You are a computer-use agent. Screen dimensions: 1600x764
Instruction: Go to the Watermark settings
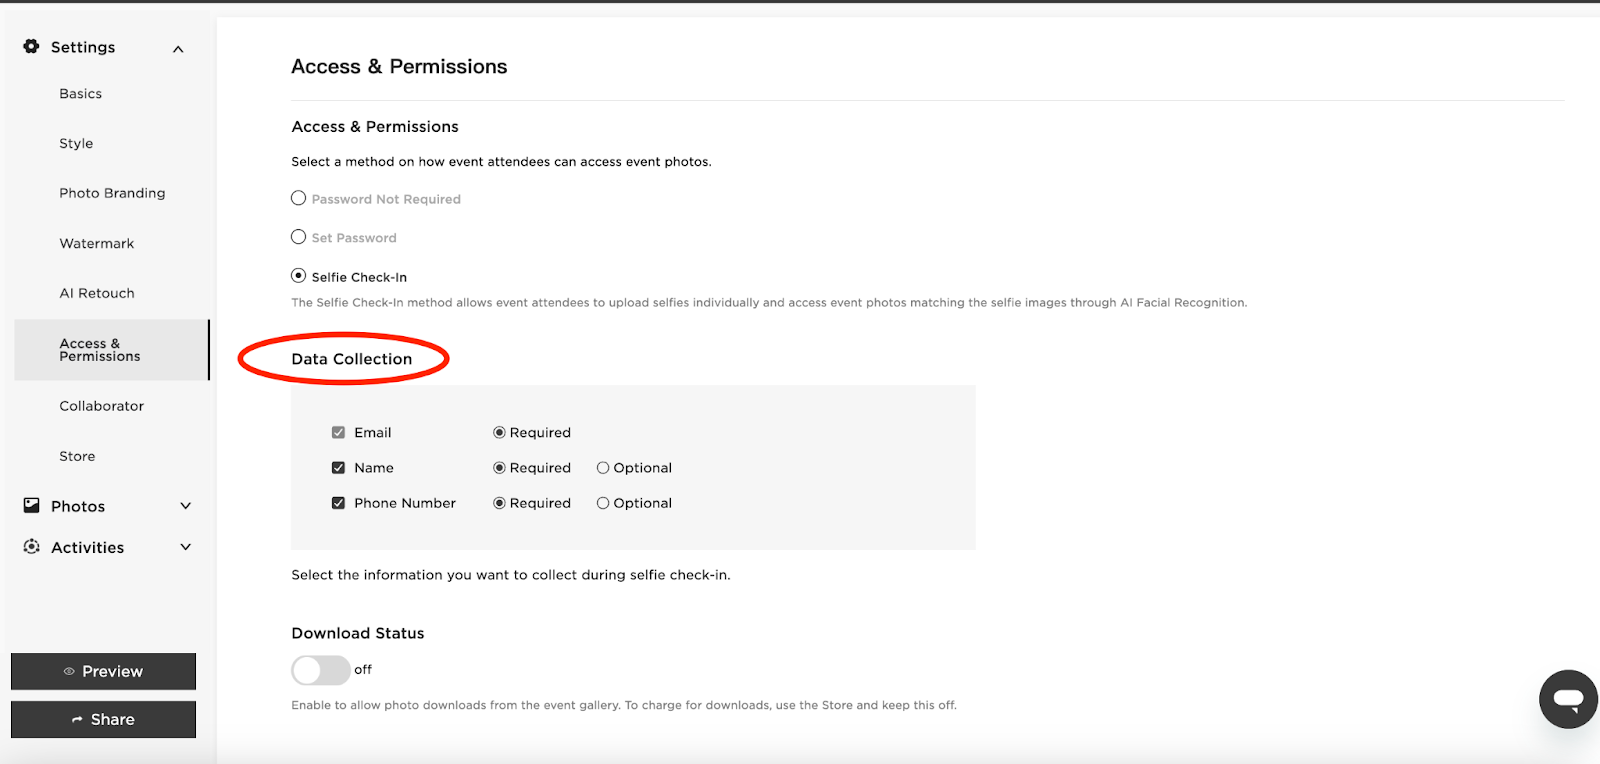point(96,243)
